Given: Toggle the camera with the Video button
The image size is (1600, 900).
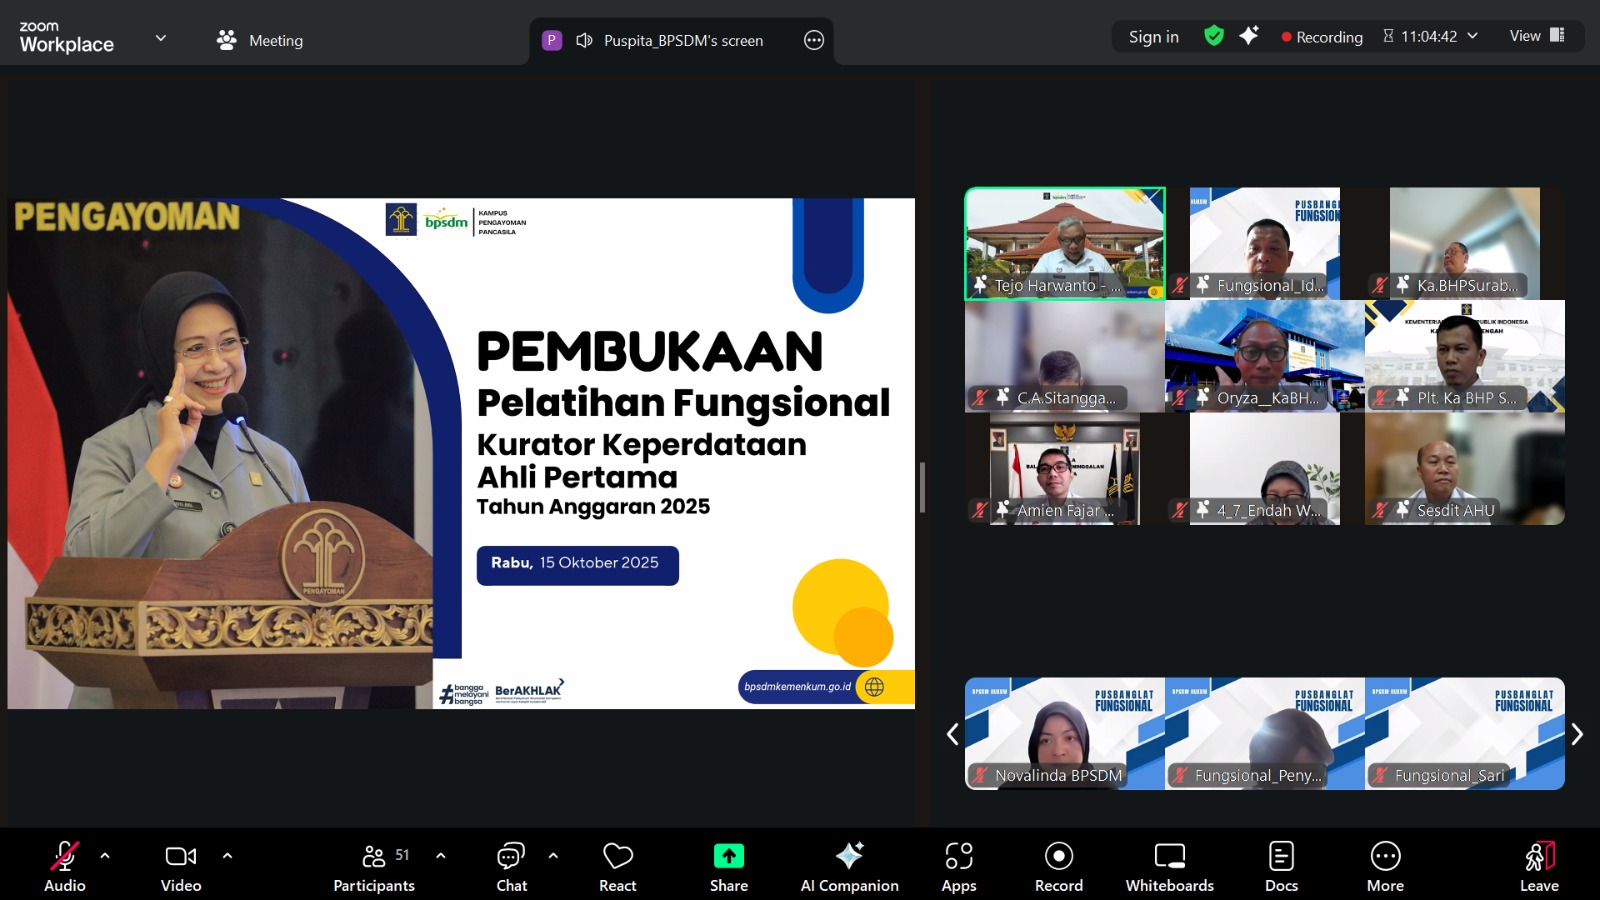Looking at the screenshot, I should [181, 866].
